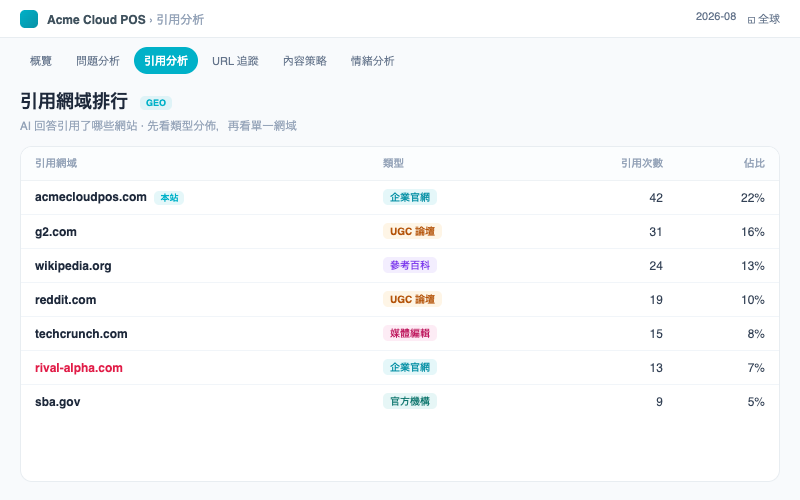
Task: Click the 10% share value
Action: pos(753,300)
